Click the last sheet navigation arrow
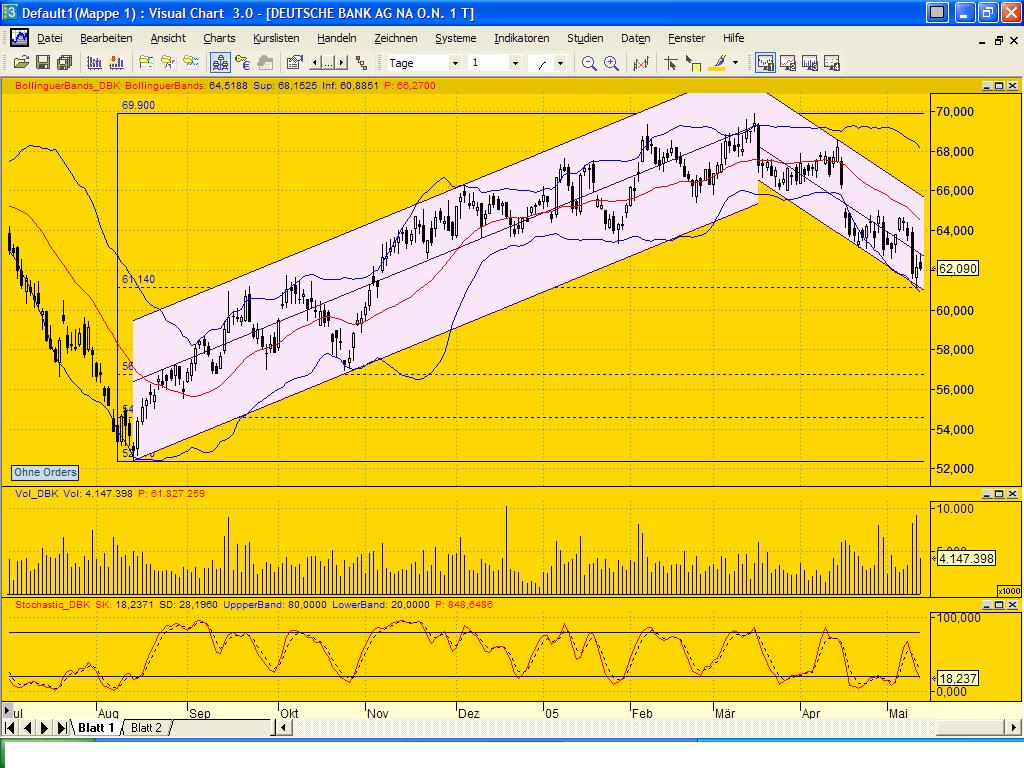Viewport: 1024px width, 768px height. pos(62,728)
